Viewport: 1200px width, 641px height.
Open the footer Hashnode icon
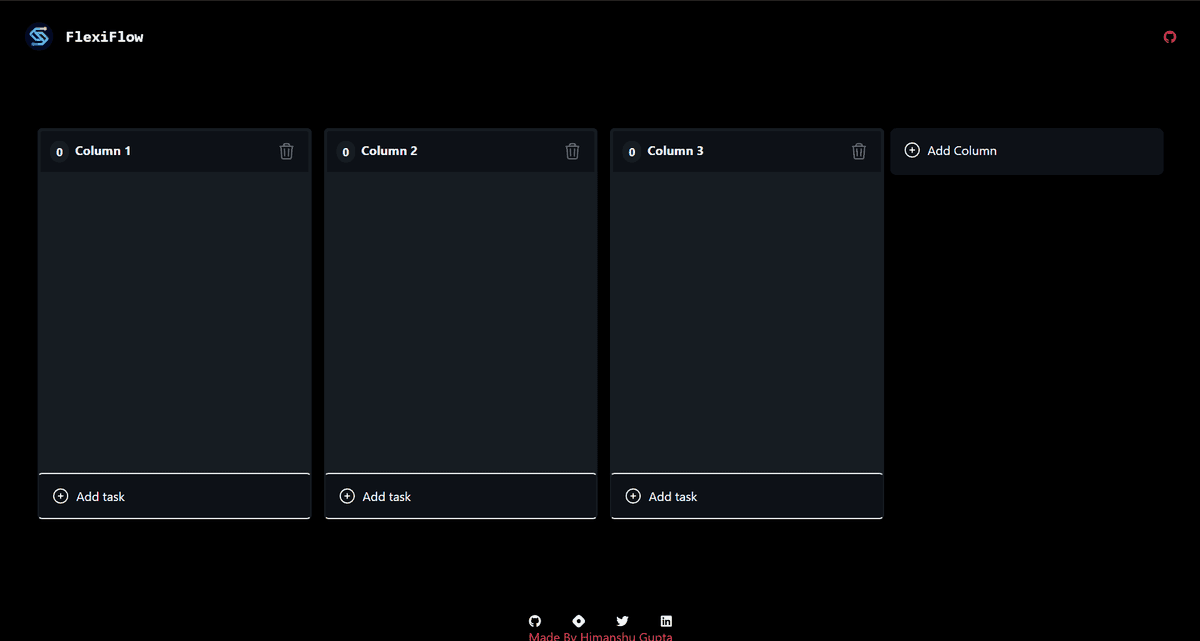tap(578, 621)
